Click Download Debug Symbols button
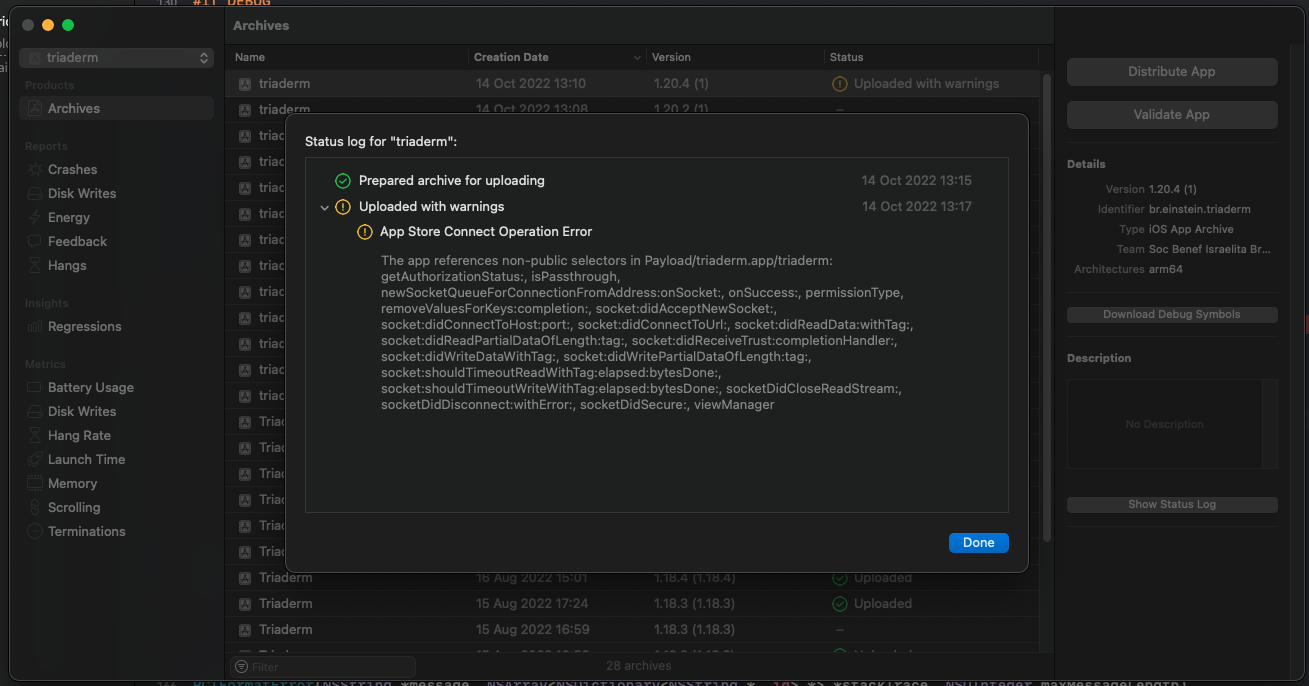Image resolution: width=1309 pixels, height=686 pixels. click(1171, 315)
